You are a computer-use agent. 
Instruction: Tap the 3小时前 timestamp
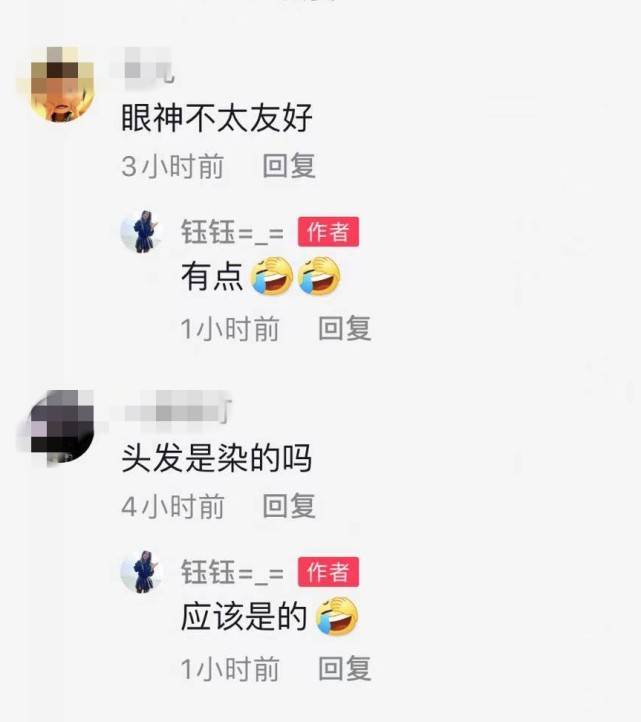(x=173, y=166)
